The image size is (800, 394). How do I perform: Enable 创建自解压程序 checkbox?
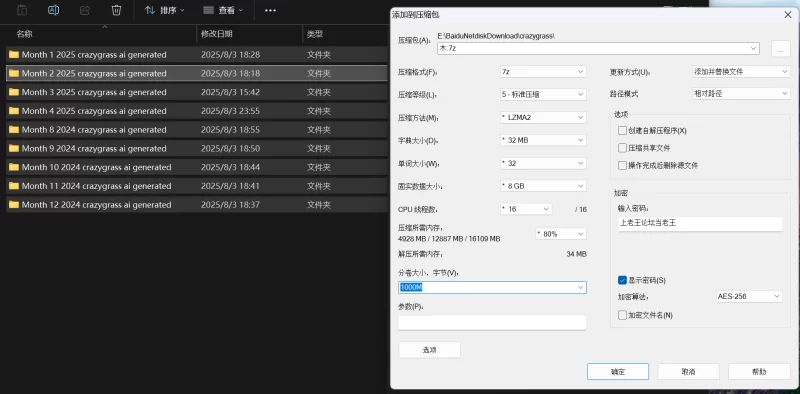622,131
